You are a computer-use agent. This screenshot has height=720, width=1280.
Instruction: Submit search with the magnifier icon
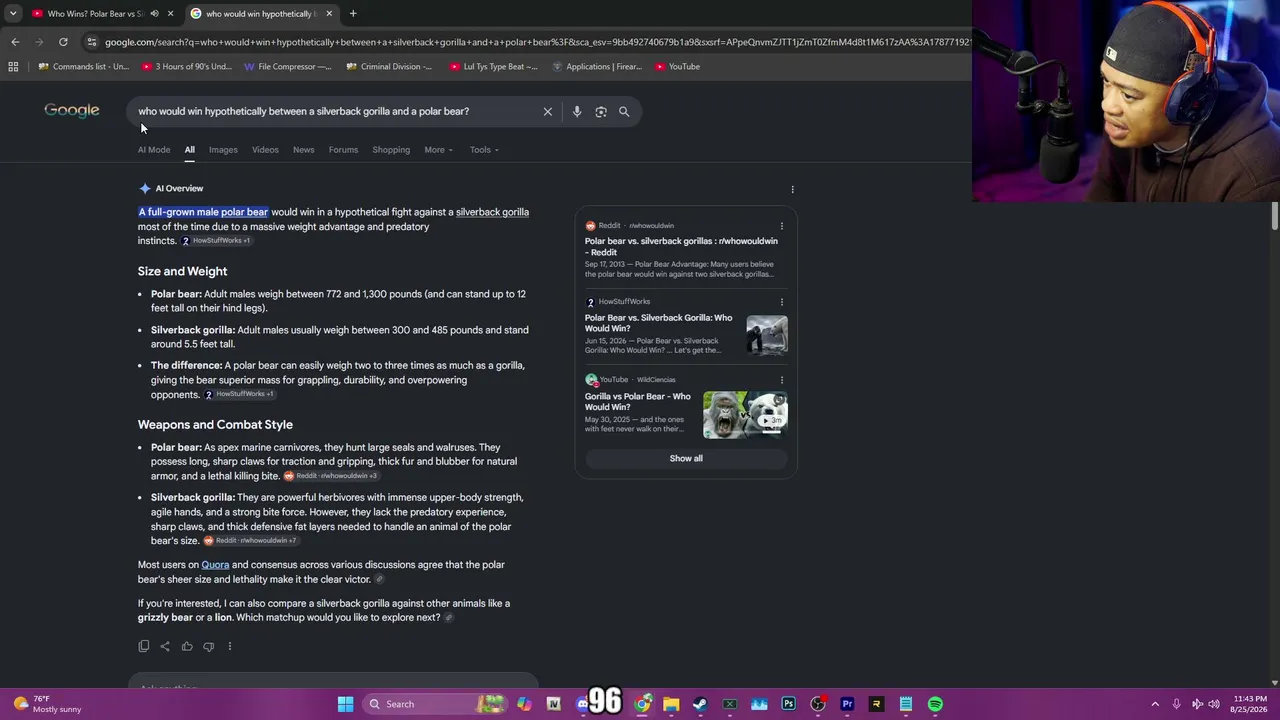(624, 112)
